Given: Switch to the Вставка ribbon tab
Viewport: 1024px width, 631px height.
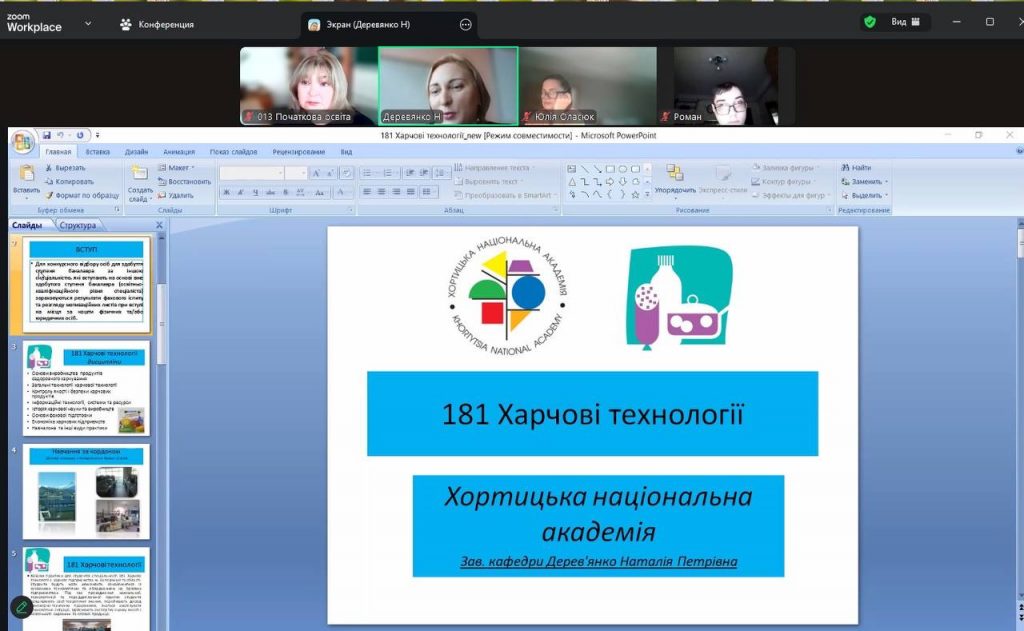Looking at the screenshot, I should [98, 152].
